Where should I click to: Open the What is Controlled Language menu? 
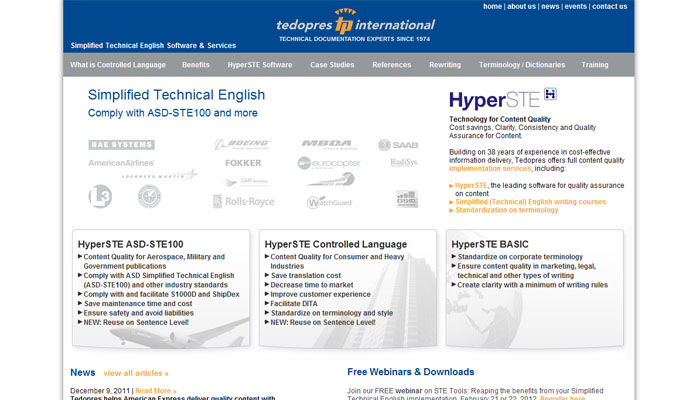[x=118, y=65]
